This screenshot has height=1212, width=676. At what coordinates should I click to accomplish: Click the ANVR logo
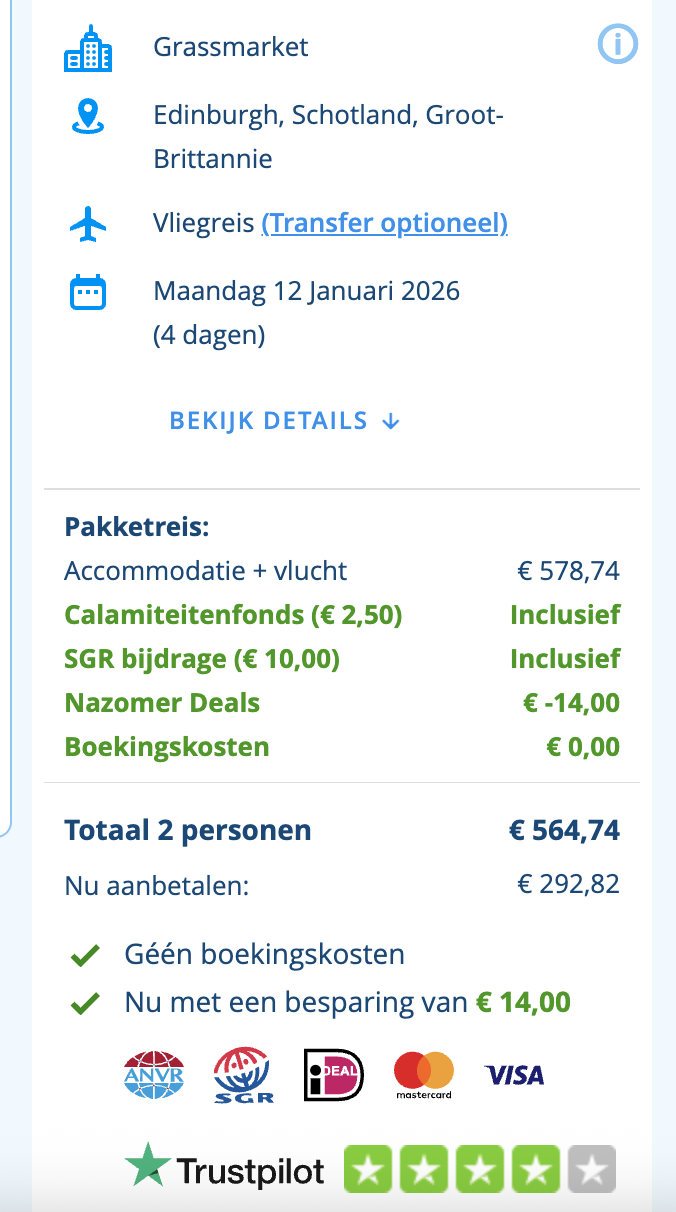[x=154, y=1075]
